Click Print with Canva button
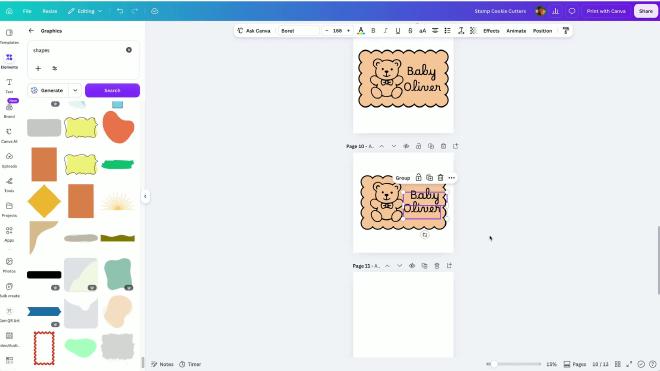 (606, 11)
